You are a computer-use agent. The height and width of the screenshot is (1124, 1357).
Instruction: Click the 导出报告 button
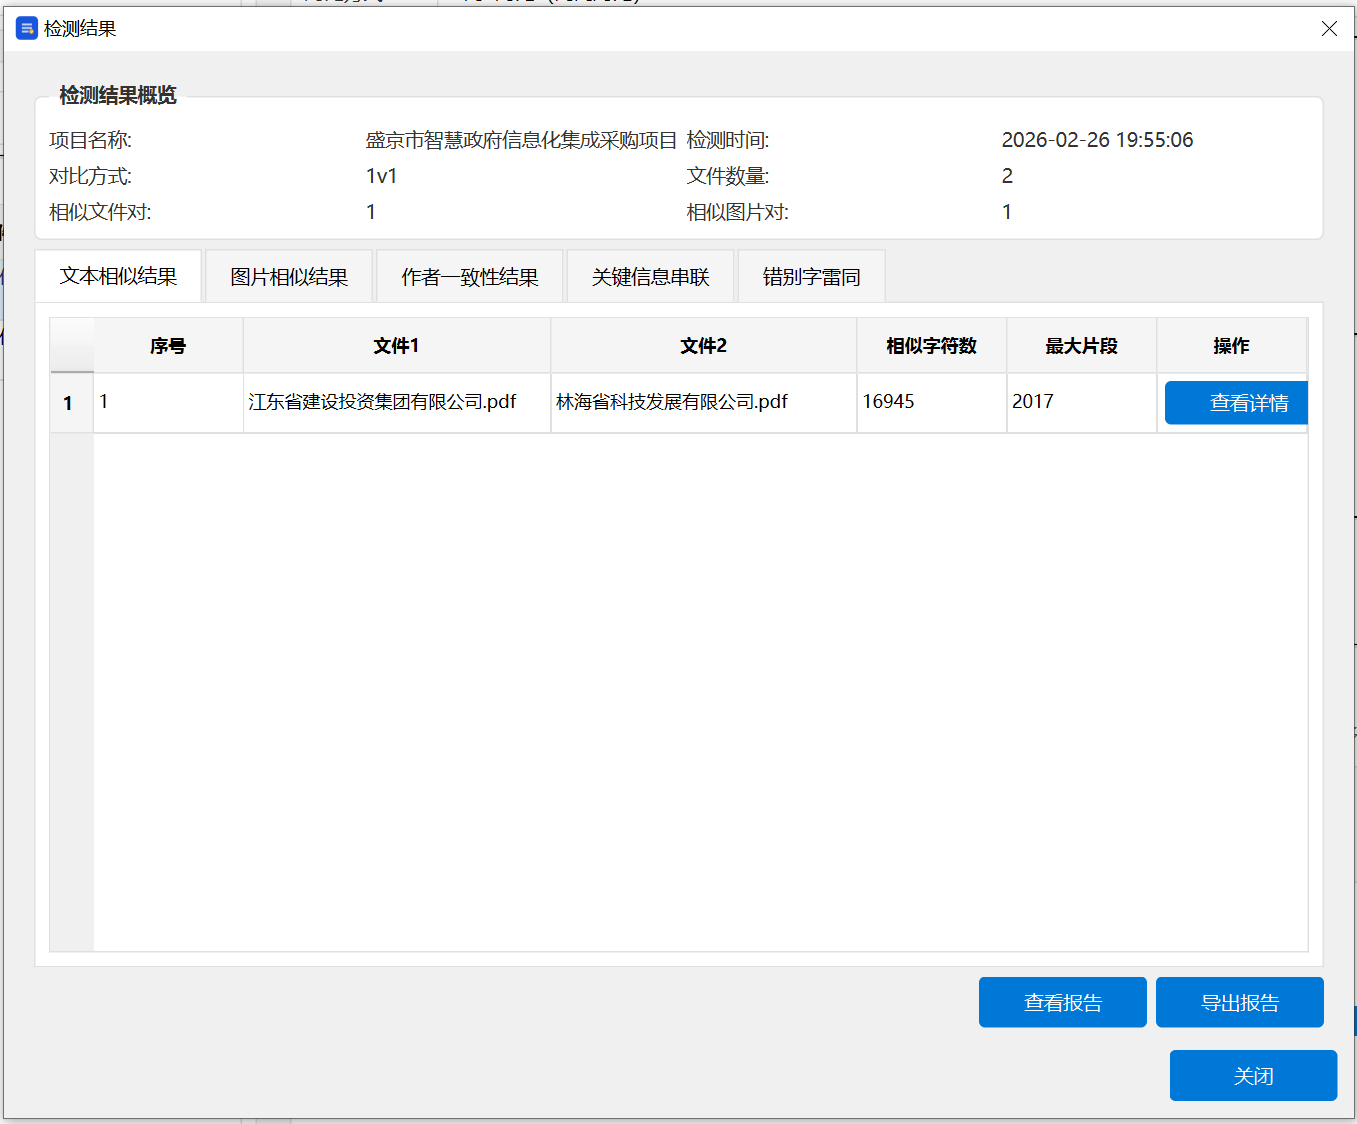click(1239, 1001)
